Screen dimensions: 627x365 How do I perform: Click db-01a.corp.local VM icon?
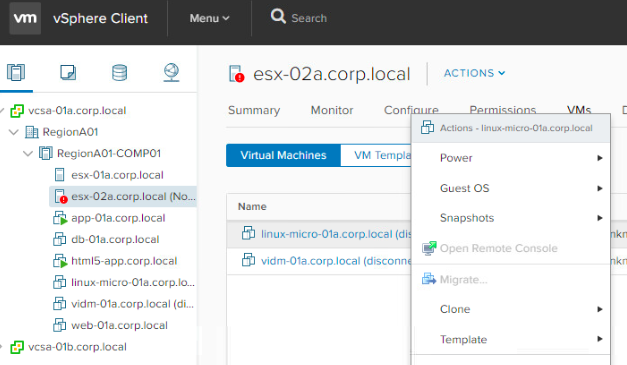(60, 239)
